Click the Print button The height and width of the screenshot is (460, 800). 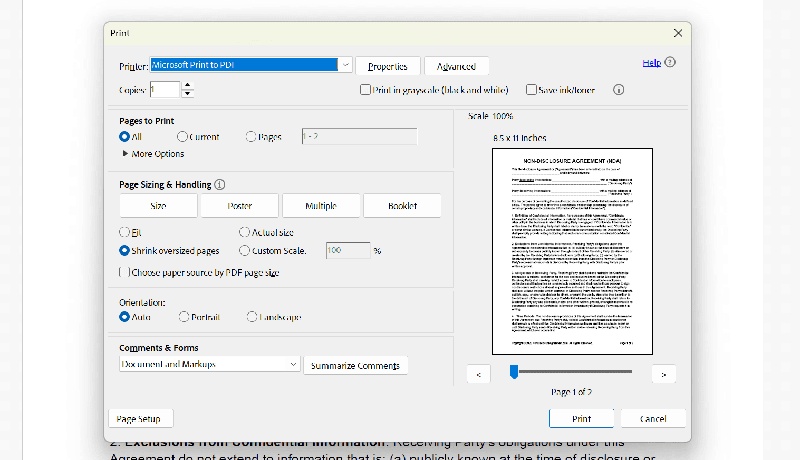582,419
